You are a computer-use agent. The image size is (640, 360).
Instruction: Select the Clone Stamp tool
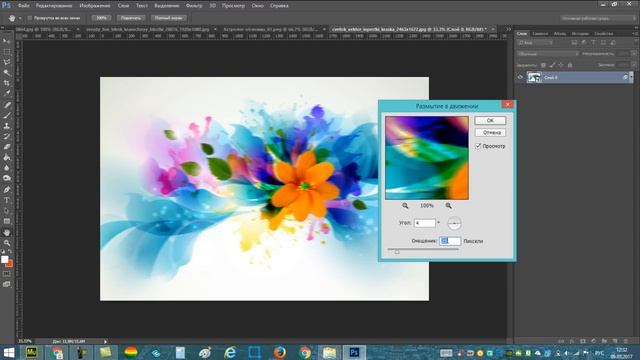[x=7, y=126]
